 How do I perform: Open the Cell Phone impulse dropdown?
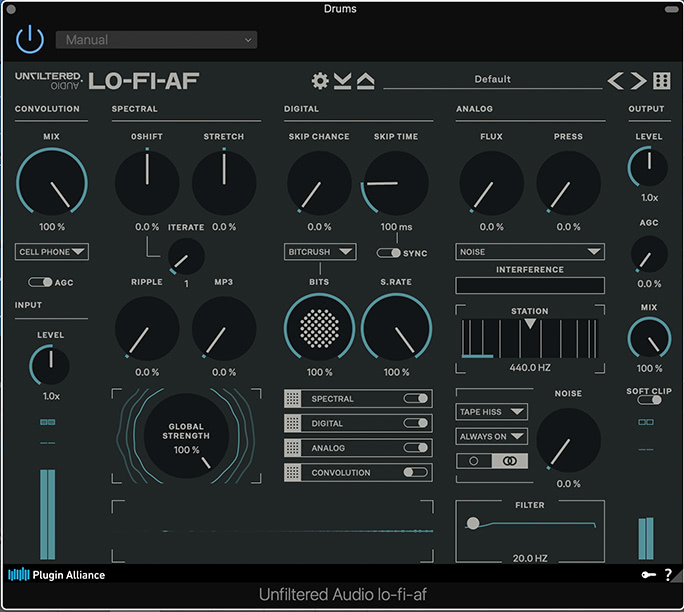point(51,252)
